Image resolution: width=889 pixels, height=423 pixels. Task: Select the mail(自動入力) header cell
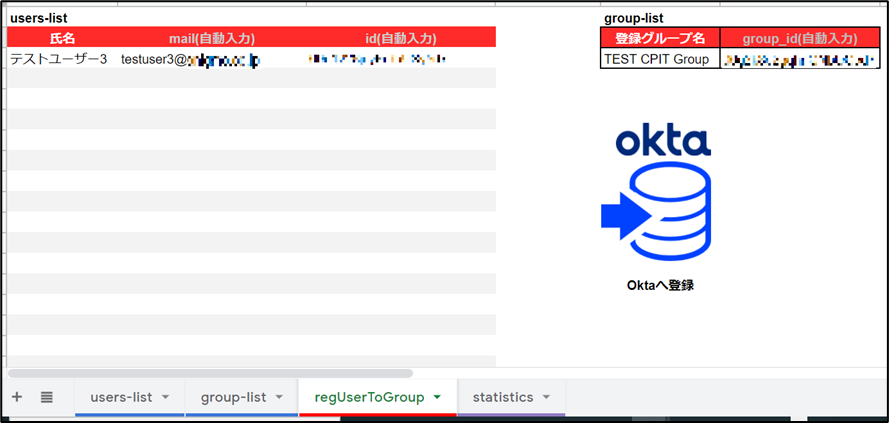tap(212, 38)
